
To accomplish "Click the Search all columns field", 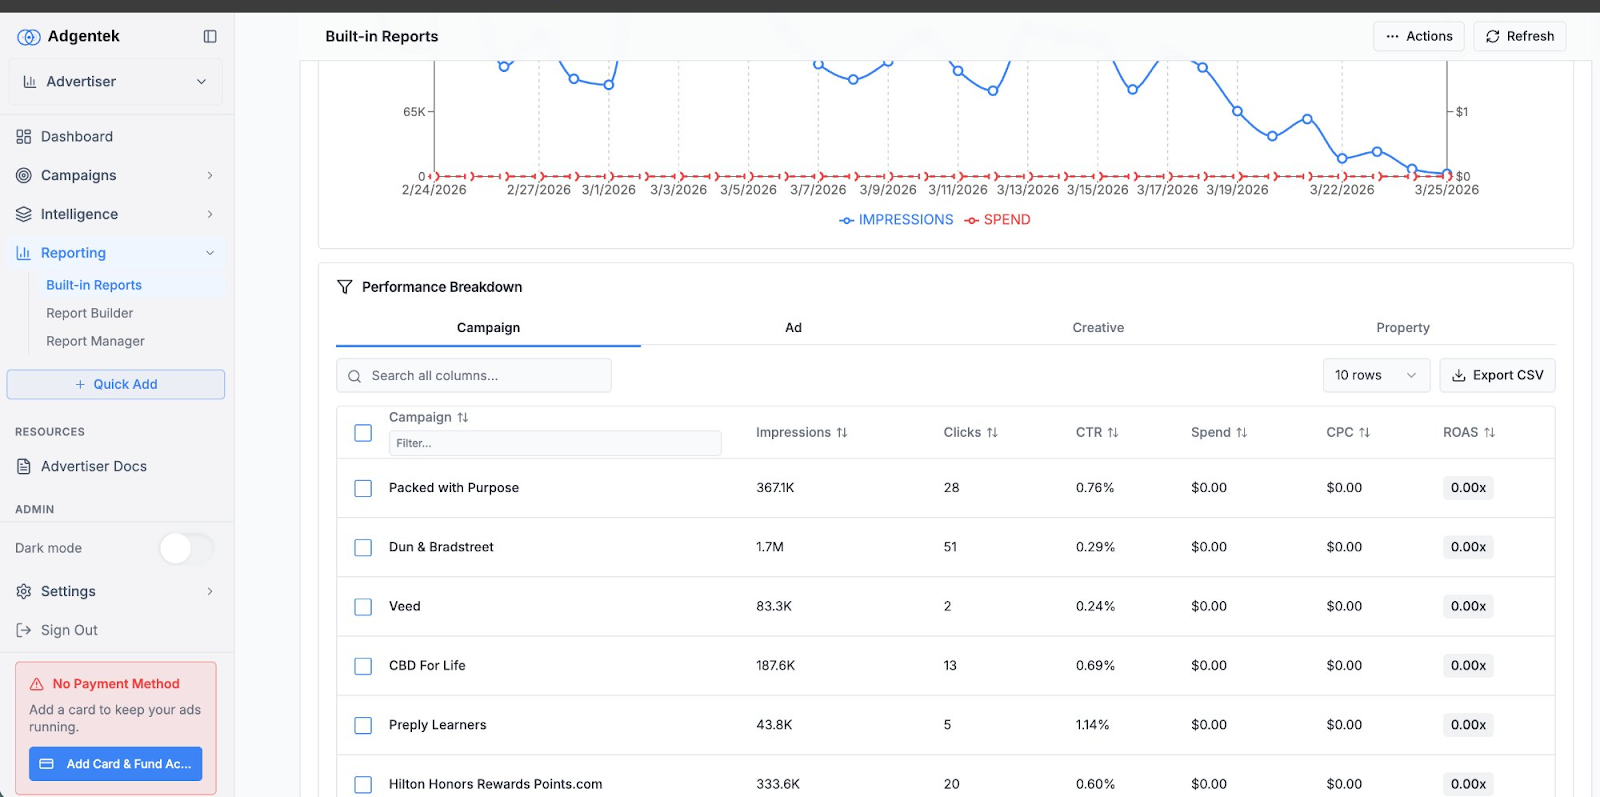I will 474,376.
